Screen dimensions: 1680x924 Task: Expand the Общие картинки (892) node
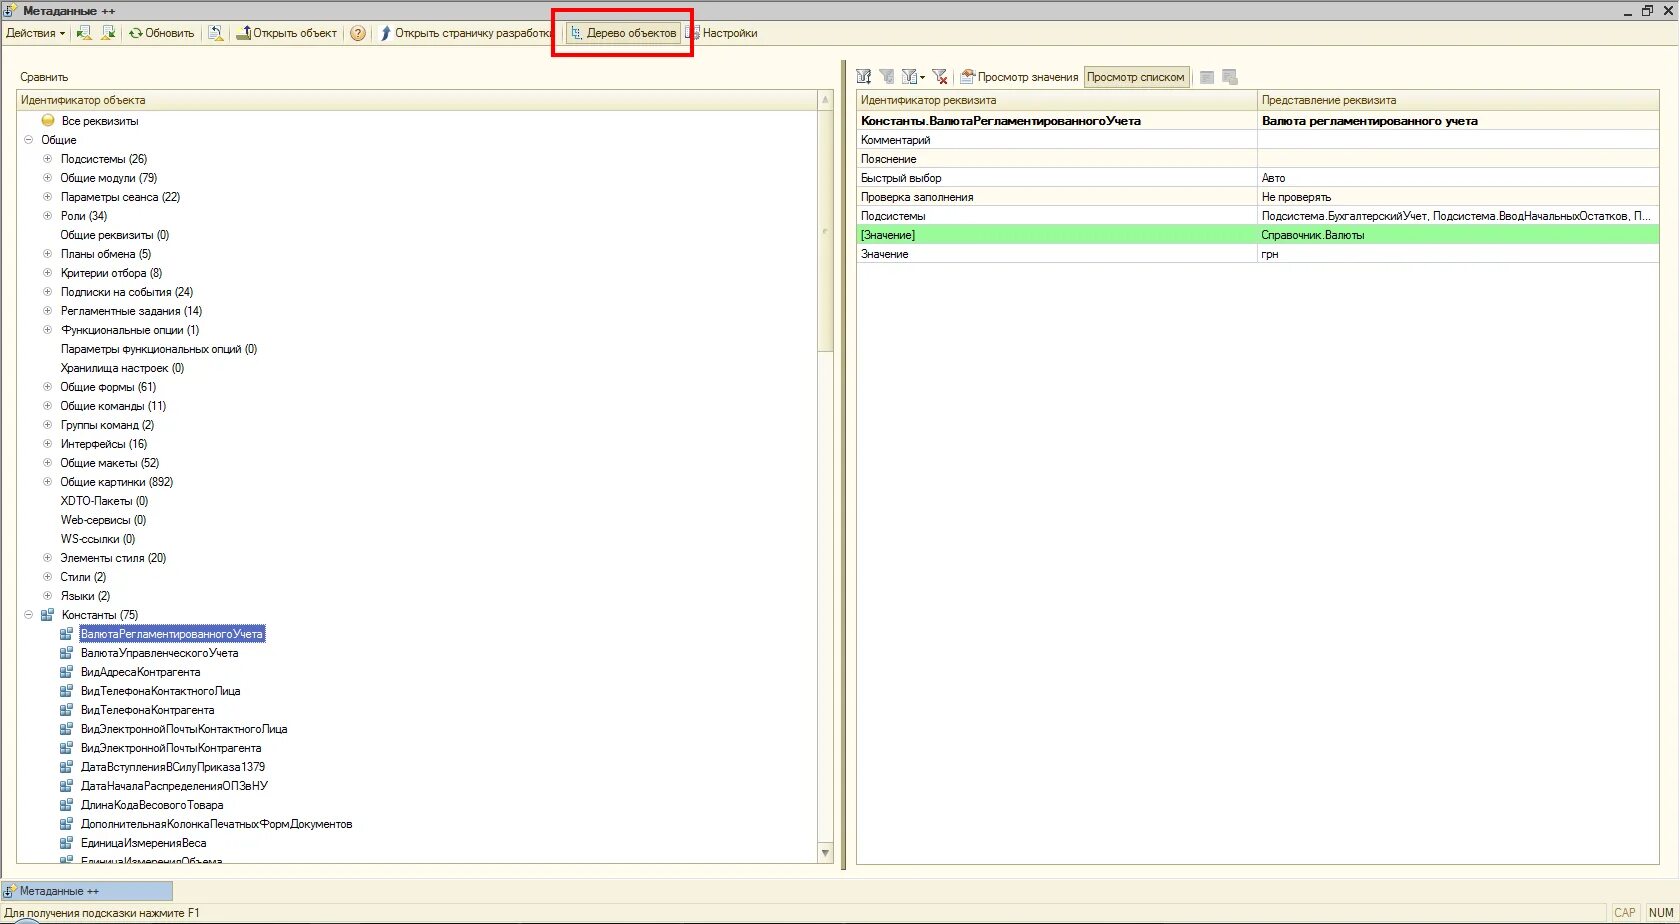(x=47, y=482)
